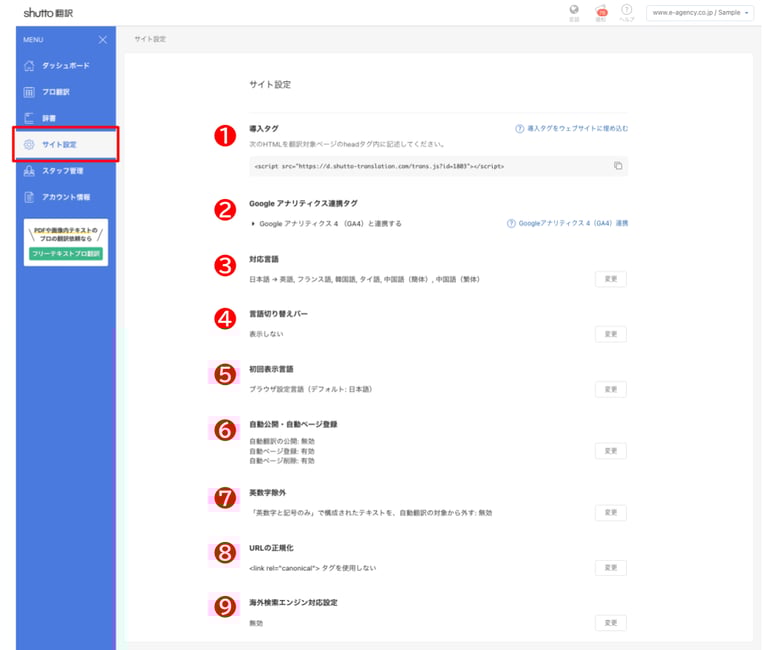The image size is (781, 650).
Task: Click 変更 button for 自動公開・自動ページ登録
Action: 611,451
